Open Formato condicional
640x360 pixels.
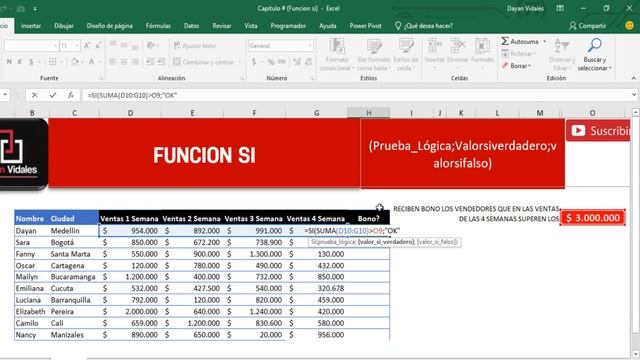tap(337, 55)
